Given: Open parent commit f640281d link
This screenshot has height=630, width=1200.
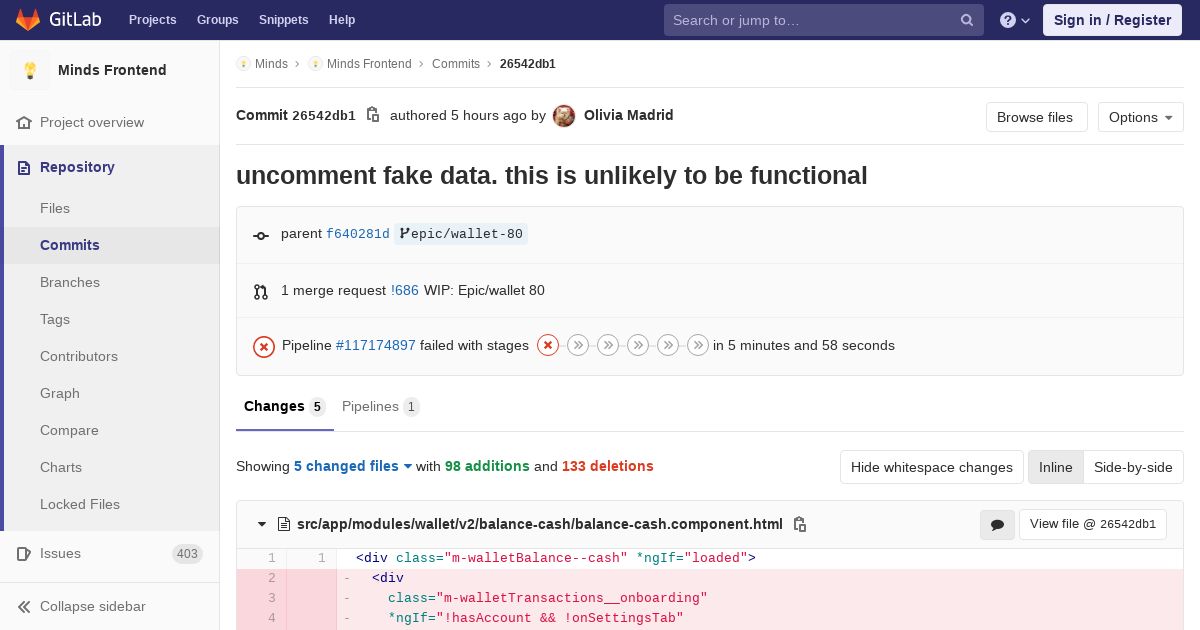Looking at the screenshot, I should point(357,234).
